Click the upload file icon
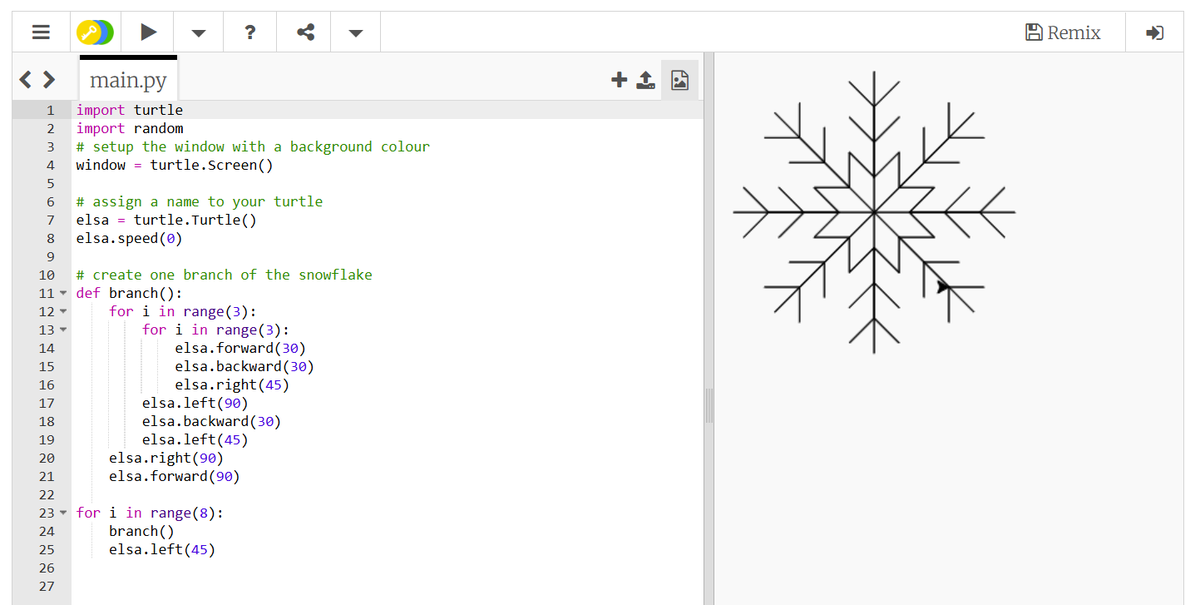This screenshot has width=1200, height=605. tap(647, 80)
